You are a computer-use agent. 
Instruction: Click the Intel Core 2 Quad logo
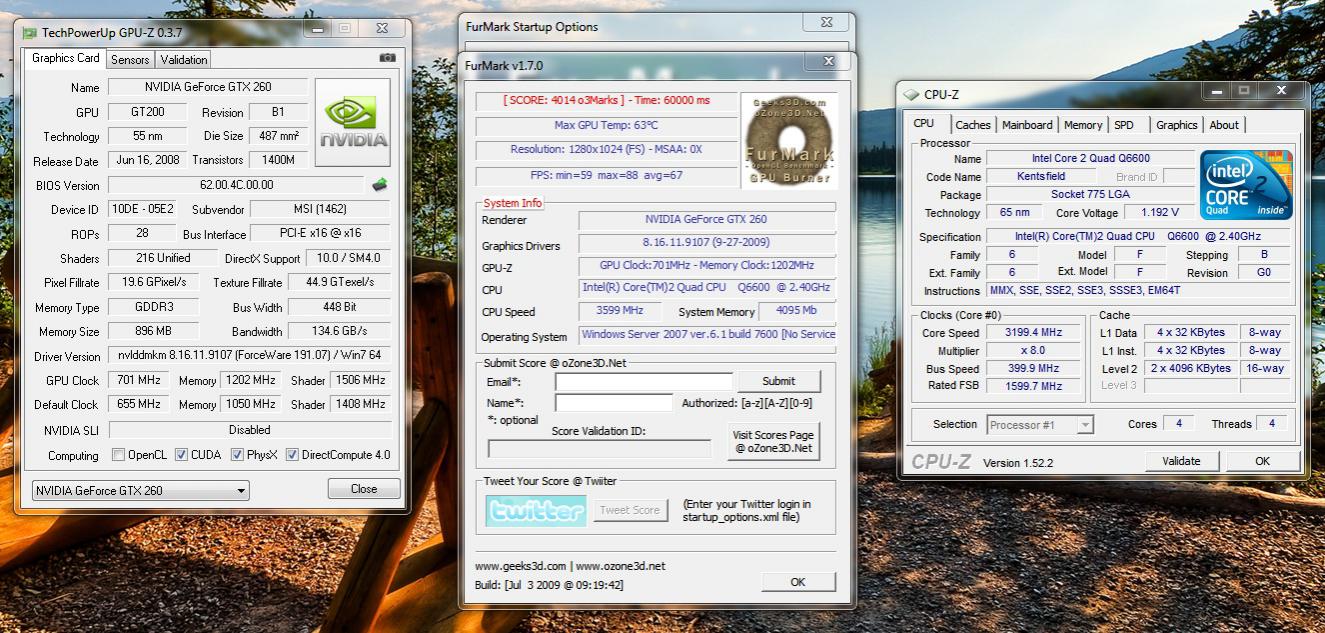[x=1247, y=185]
